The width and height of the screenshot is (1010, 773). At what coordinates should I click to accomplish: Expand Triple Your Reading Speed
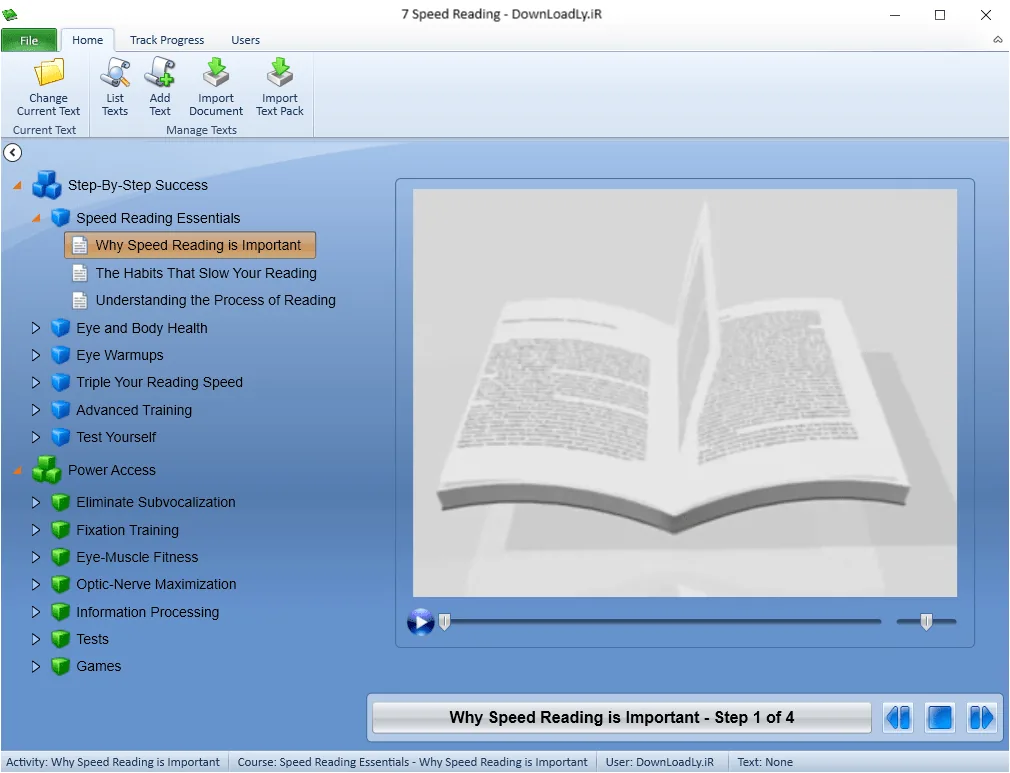(36, 383)
